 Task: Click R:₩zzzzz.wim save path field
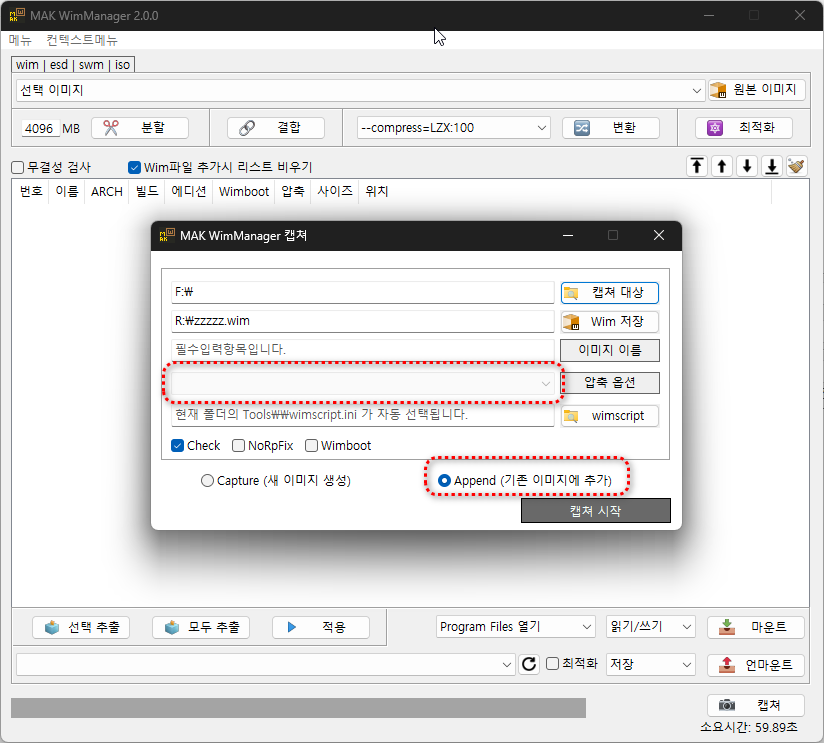[363, 321]
